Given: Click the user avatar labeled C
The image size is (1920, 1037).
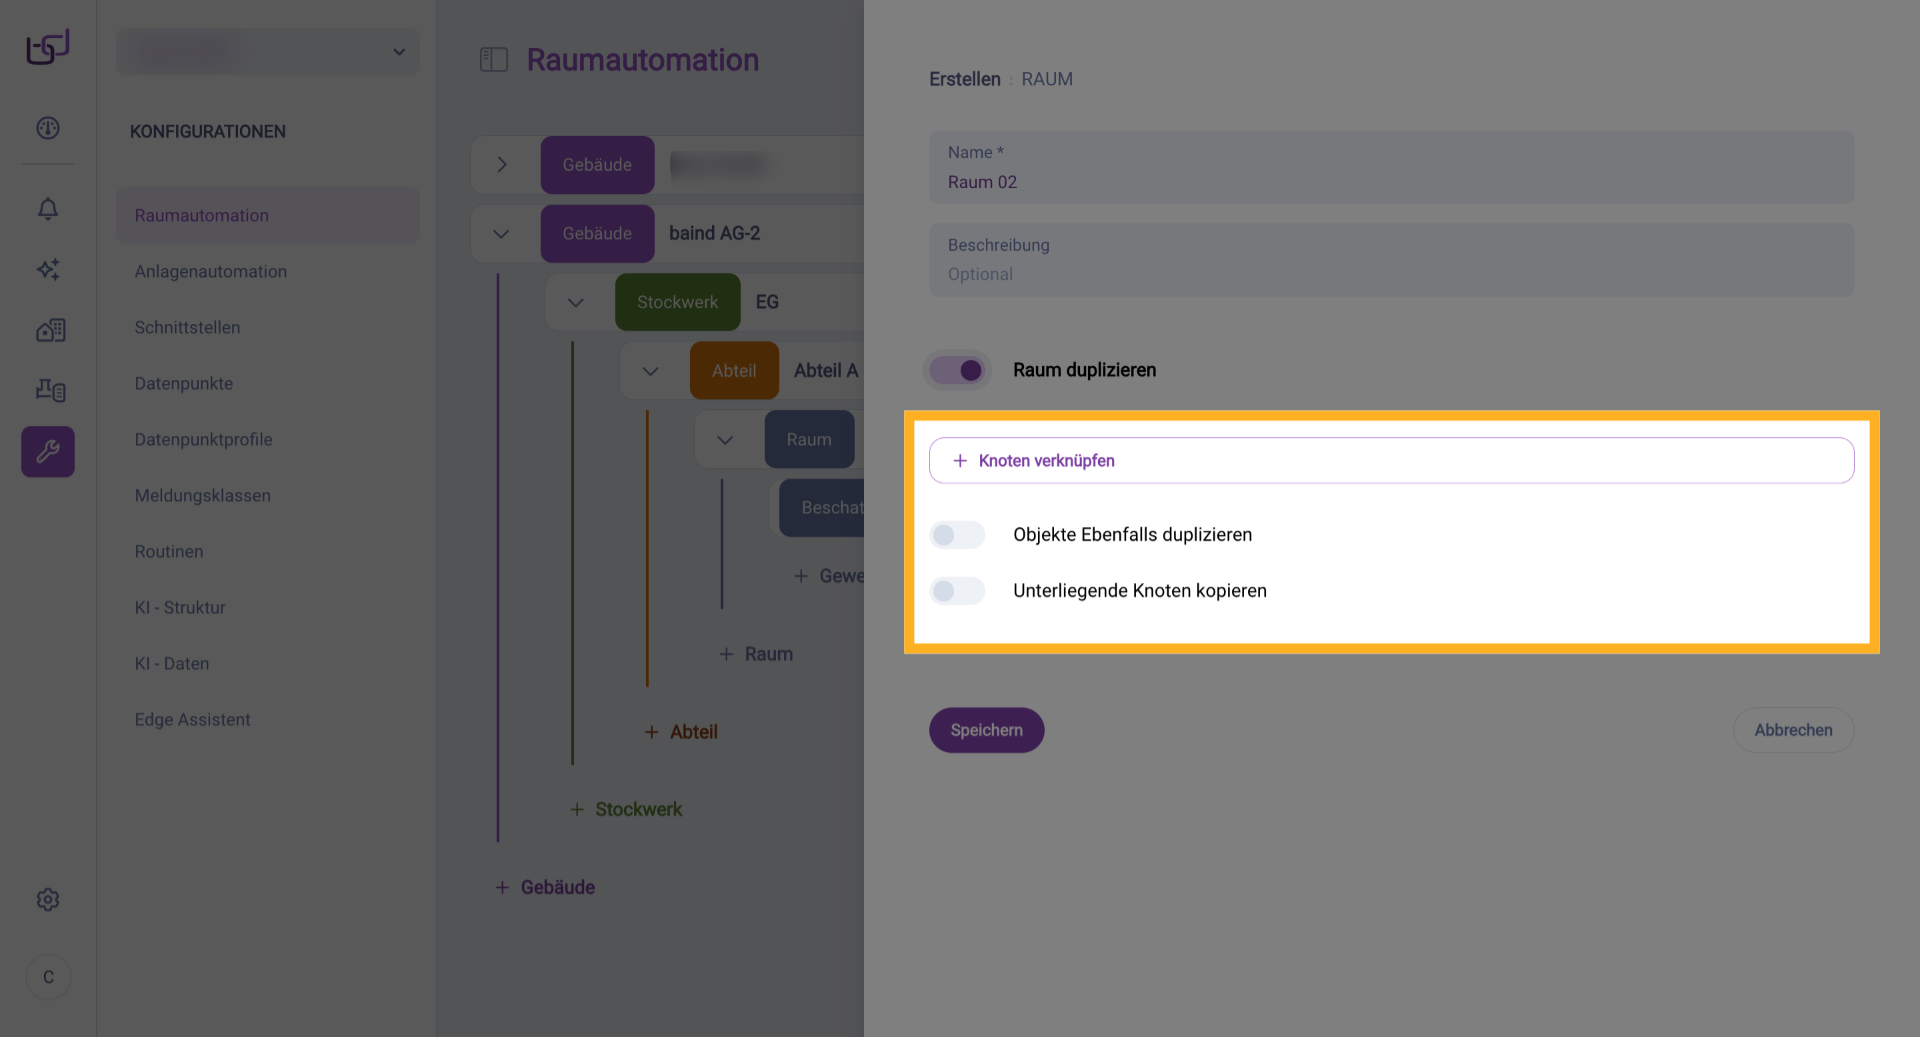Looking at the screenshot, I should (48, 977).
